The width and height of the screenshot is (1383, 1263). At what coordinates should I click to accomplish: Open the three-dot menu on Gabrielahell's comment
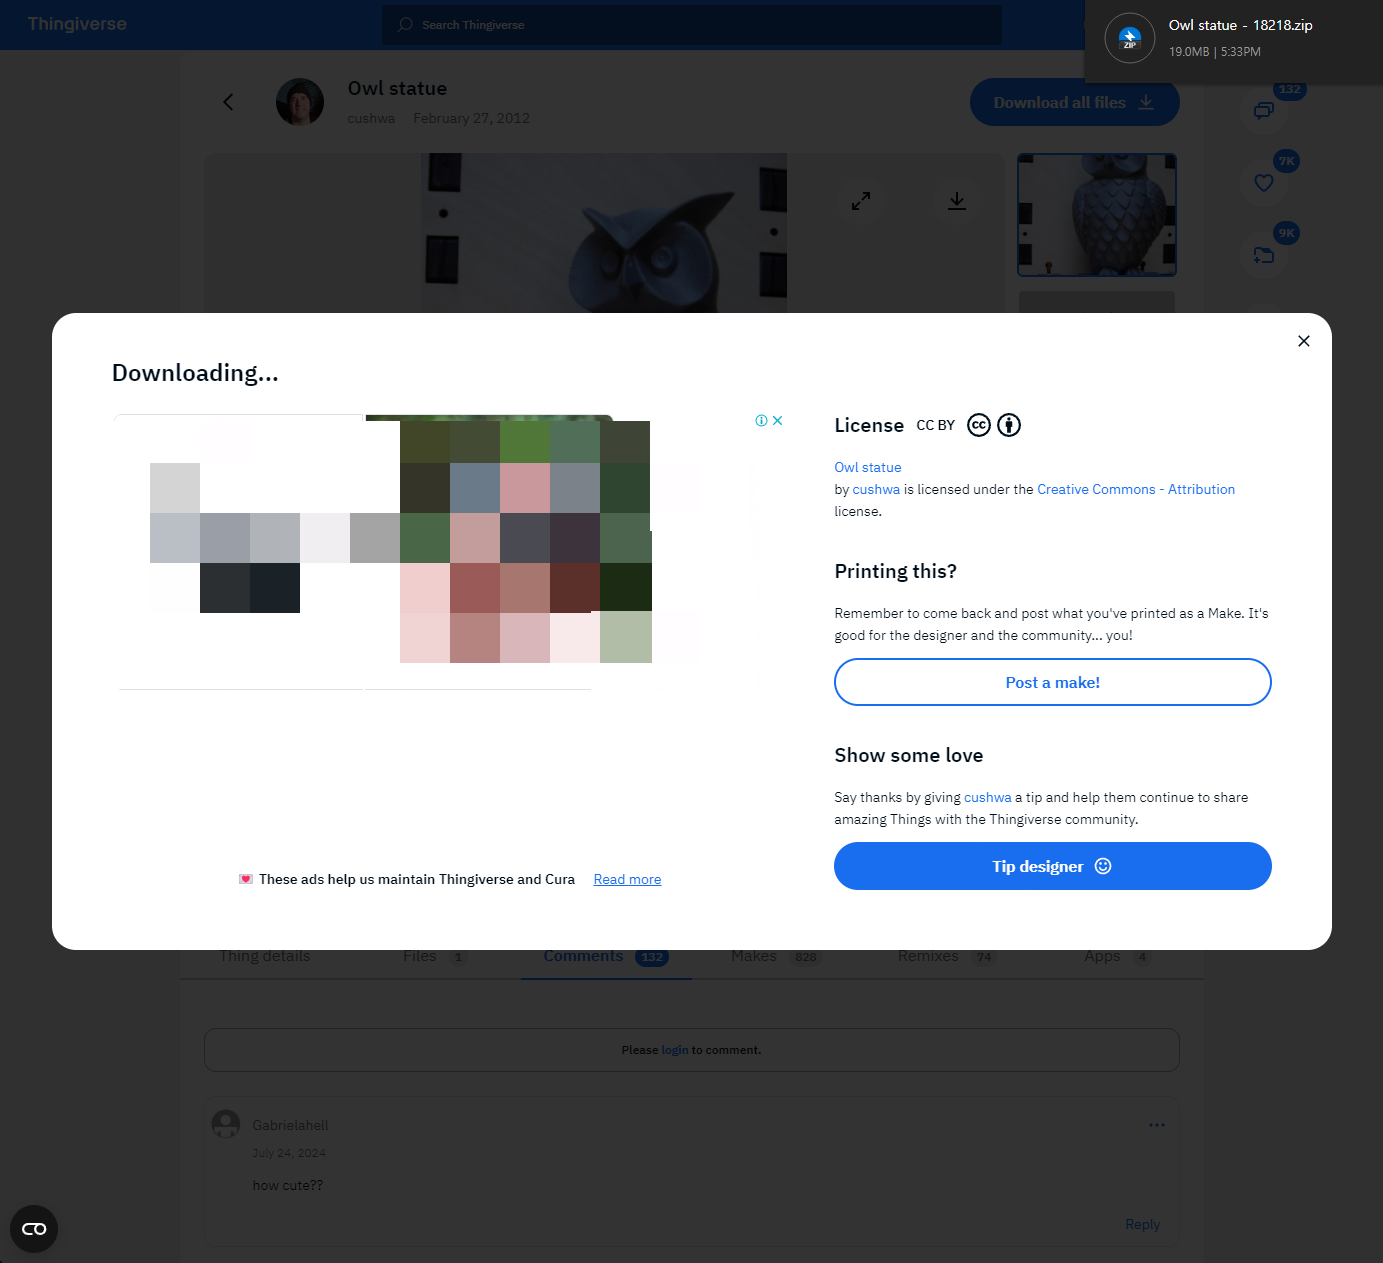1157,1125
